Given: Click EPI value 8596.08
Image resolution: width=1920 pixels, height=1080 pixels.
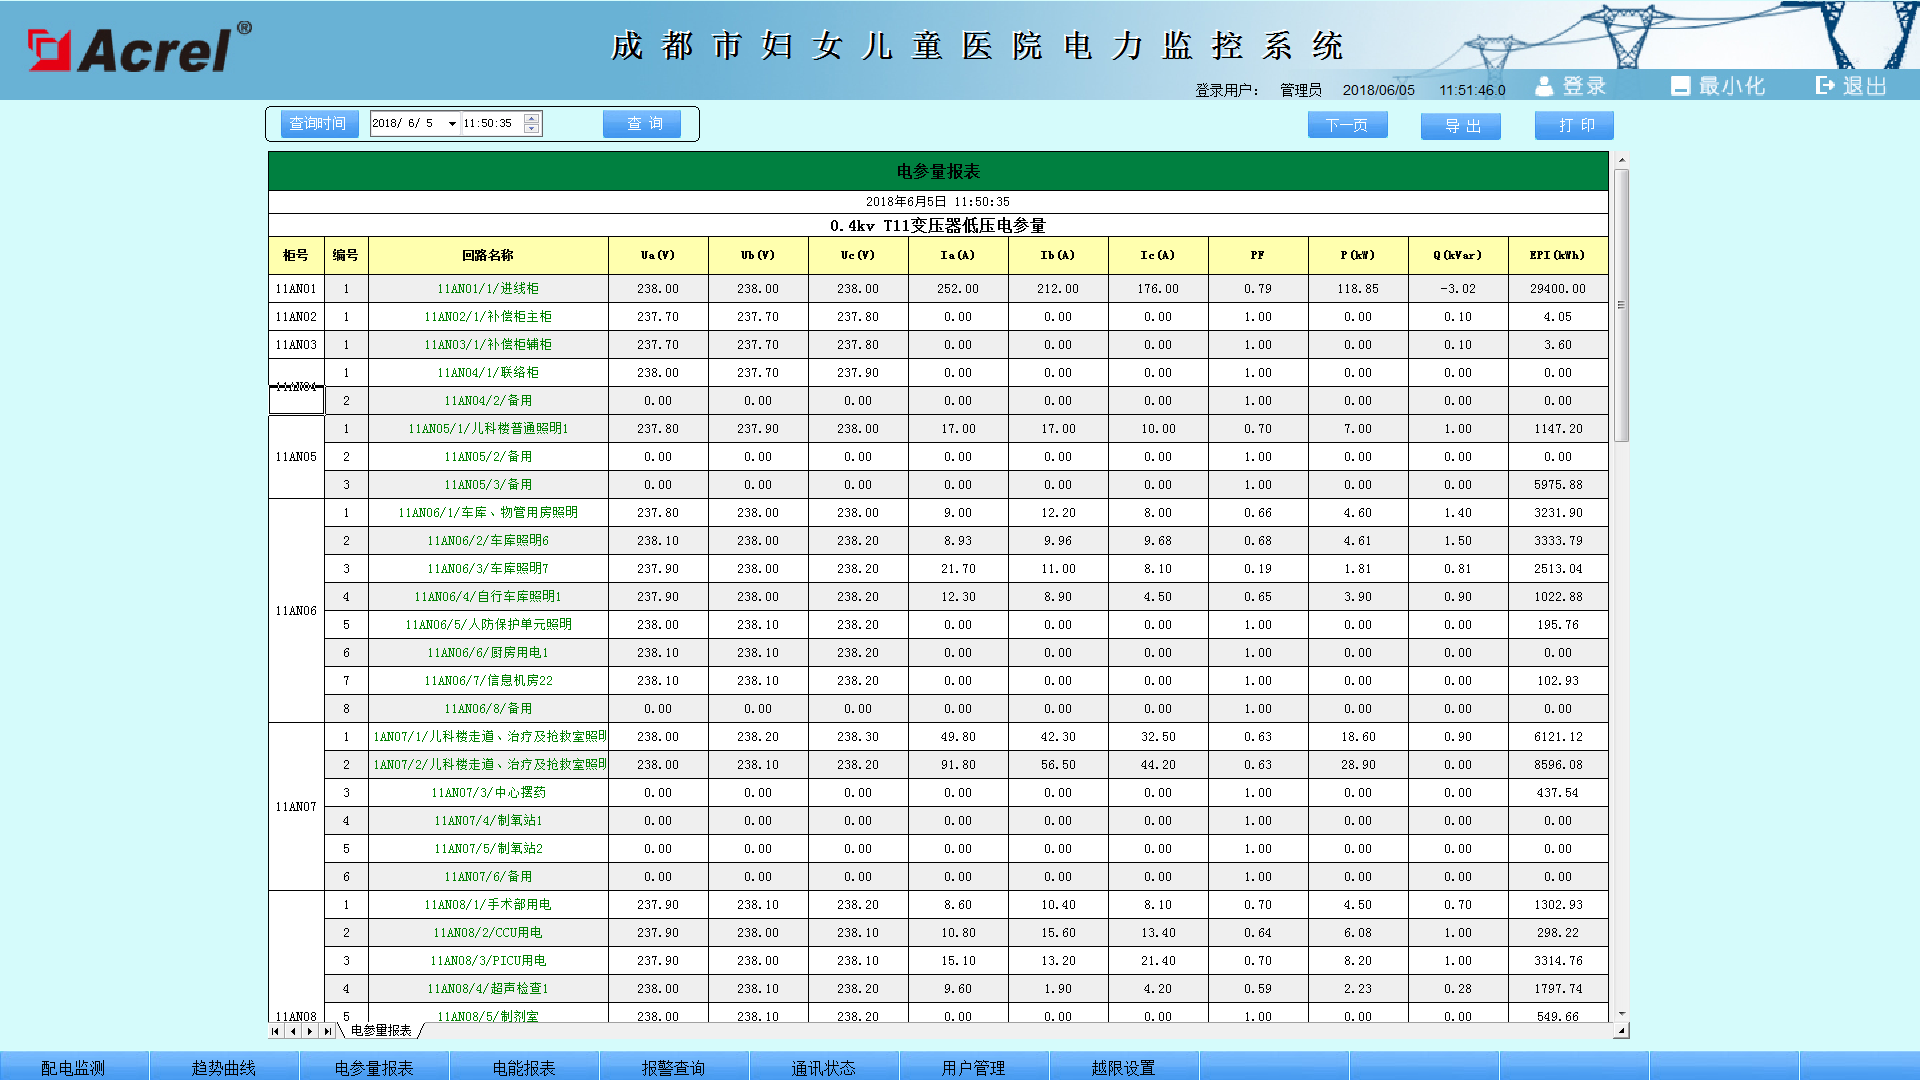Looking at the screenshot, I should pyautogui.click(x=1558, y=765).
